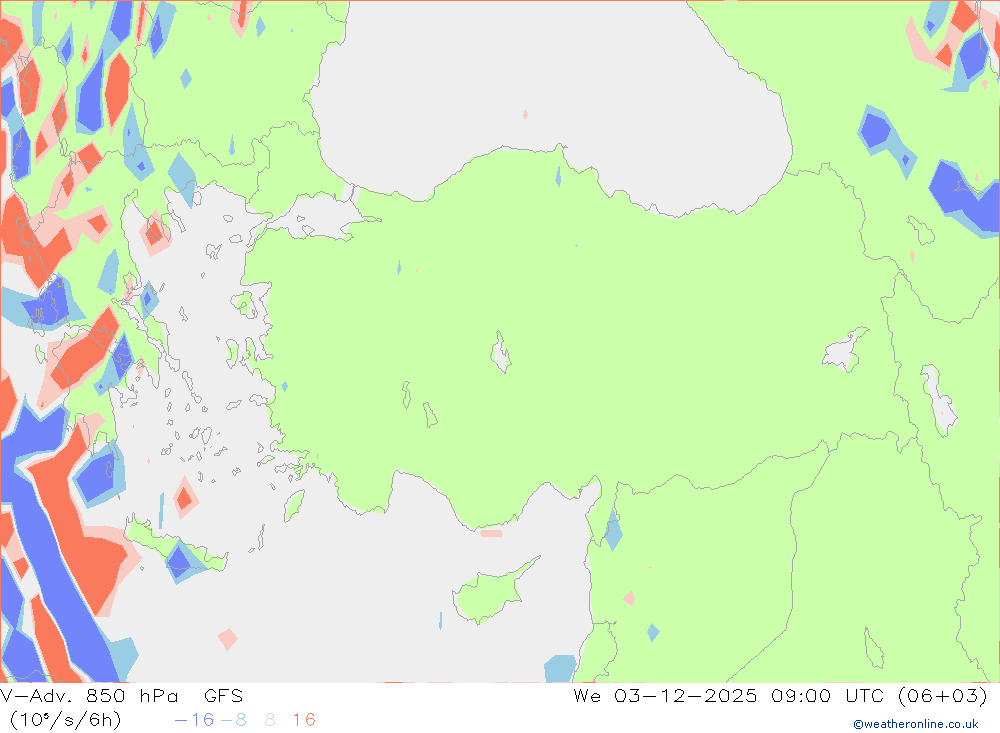
Task: Click the light pink 8 legend value
Action: (270, 720)
